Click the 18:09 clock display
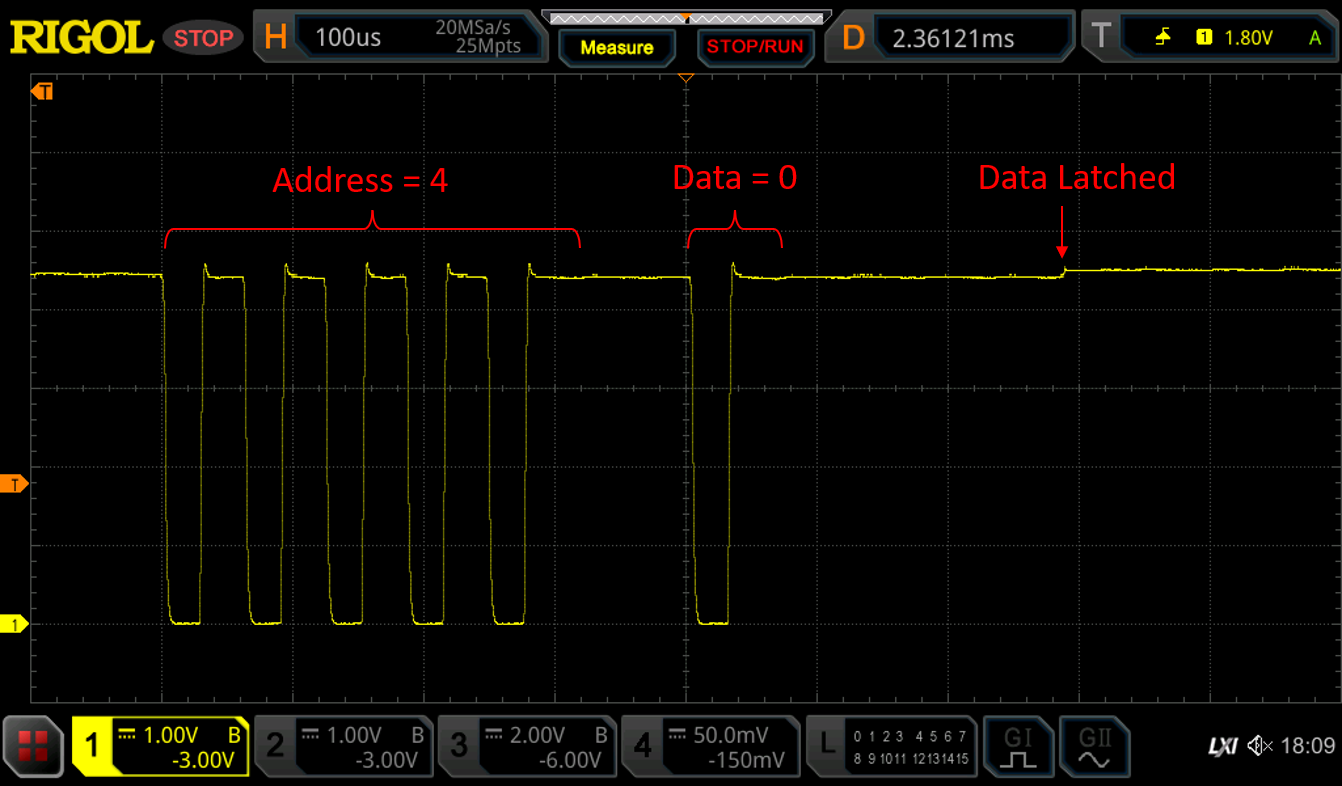Image resolution: width=1342 pixels, height=786 pixels. click(1307, 746)
